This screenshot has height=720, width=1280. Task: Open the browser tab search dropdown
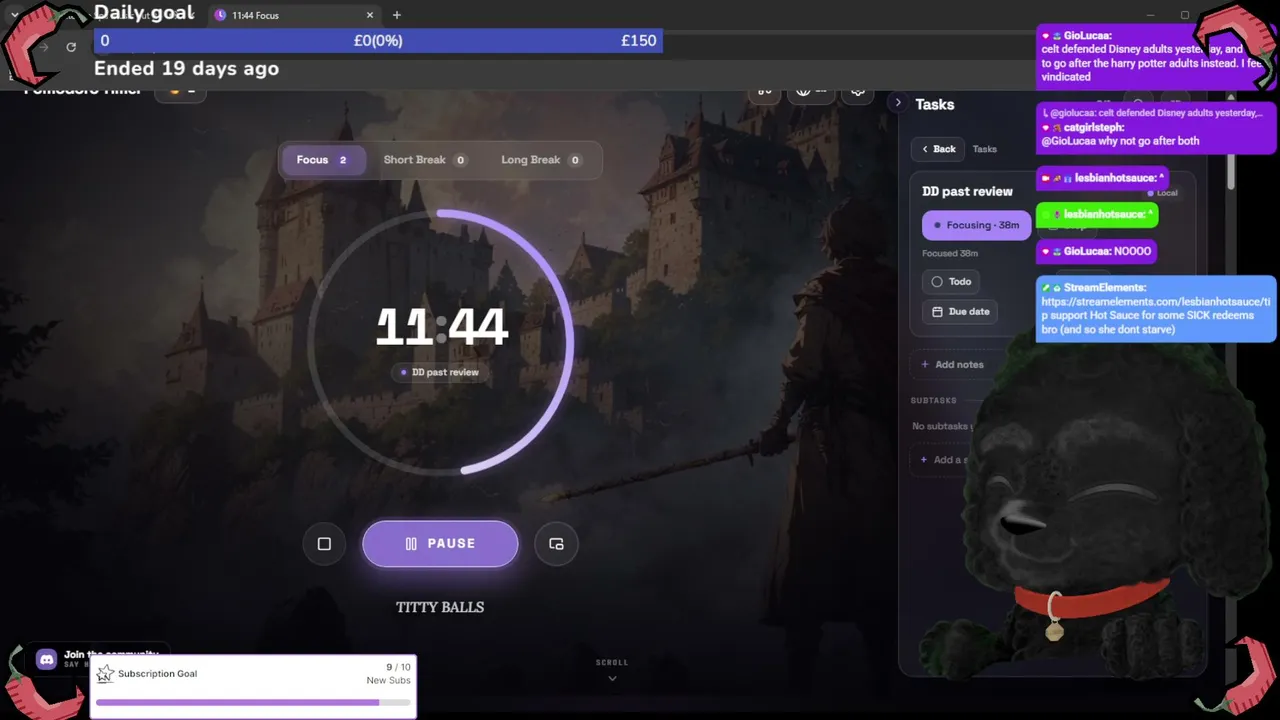point(14,15)
